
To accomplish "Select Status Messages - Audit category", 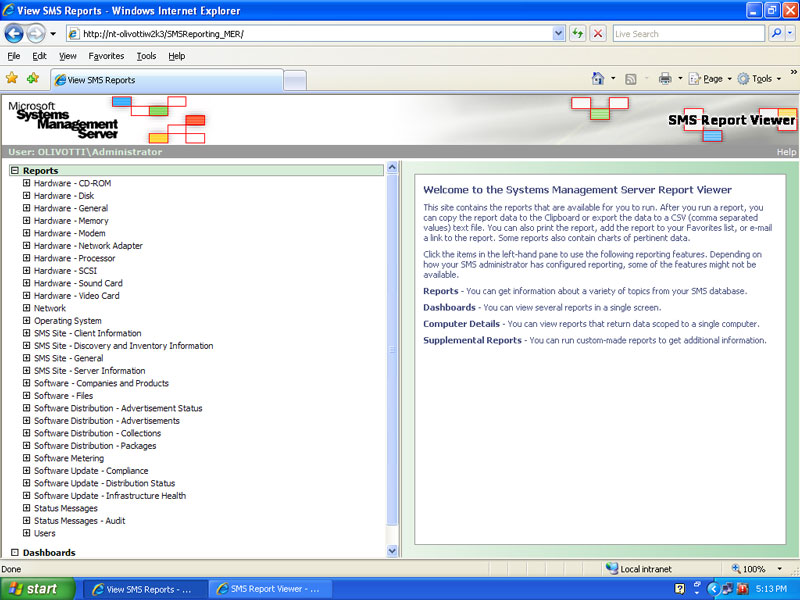I will click(x=80, y=520).
